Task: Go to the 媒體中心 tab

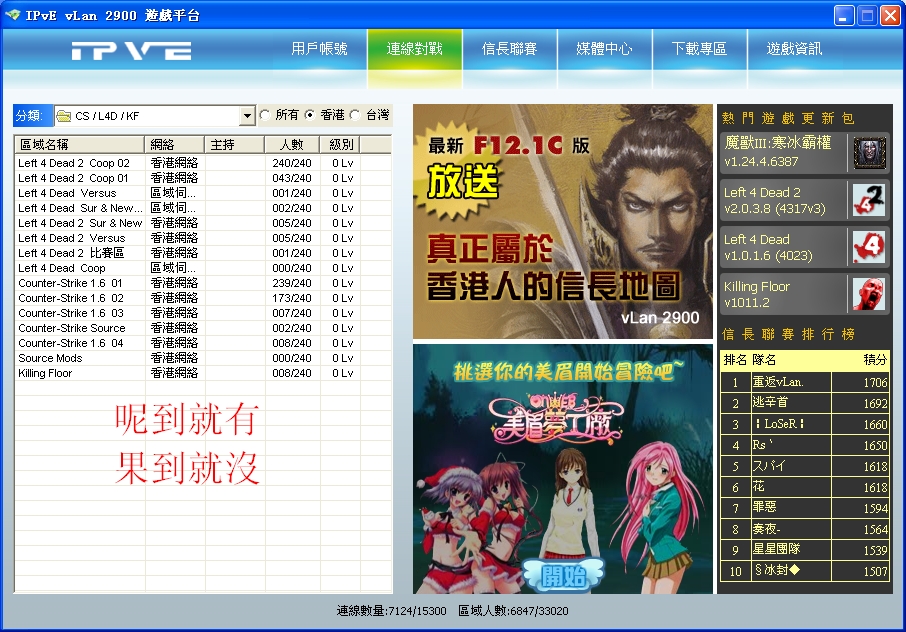Action: tap(604, 49)
